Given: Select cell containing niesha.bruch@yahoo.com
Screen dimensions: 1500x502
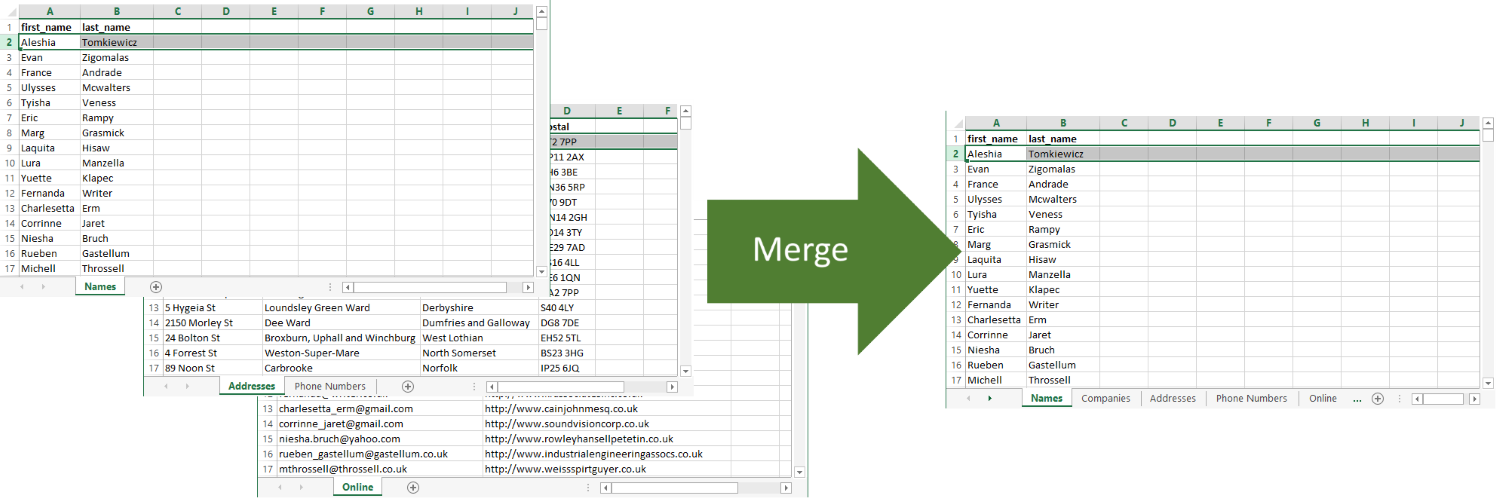Looking at the screenshot, I should point(340,438).
